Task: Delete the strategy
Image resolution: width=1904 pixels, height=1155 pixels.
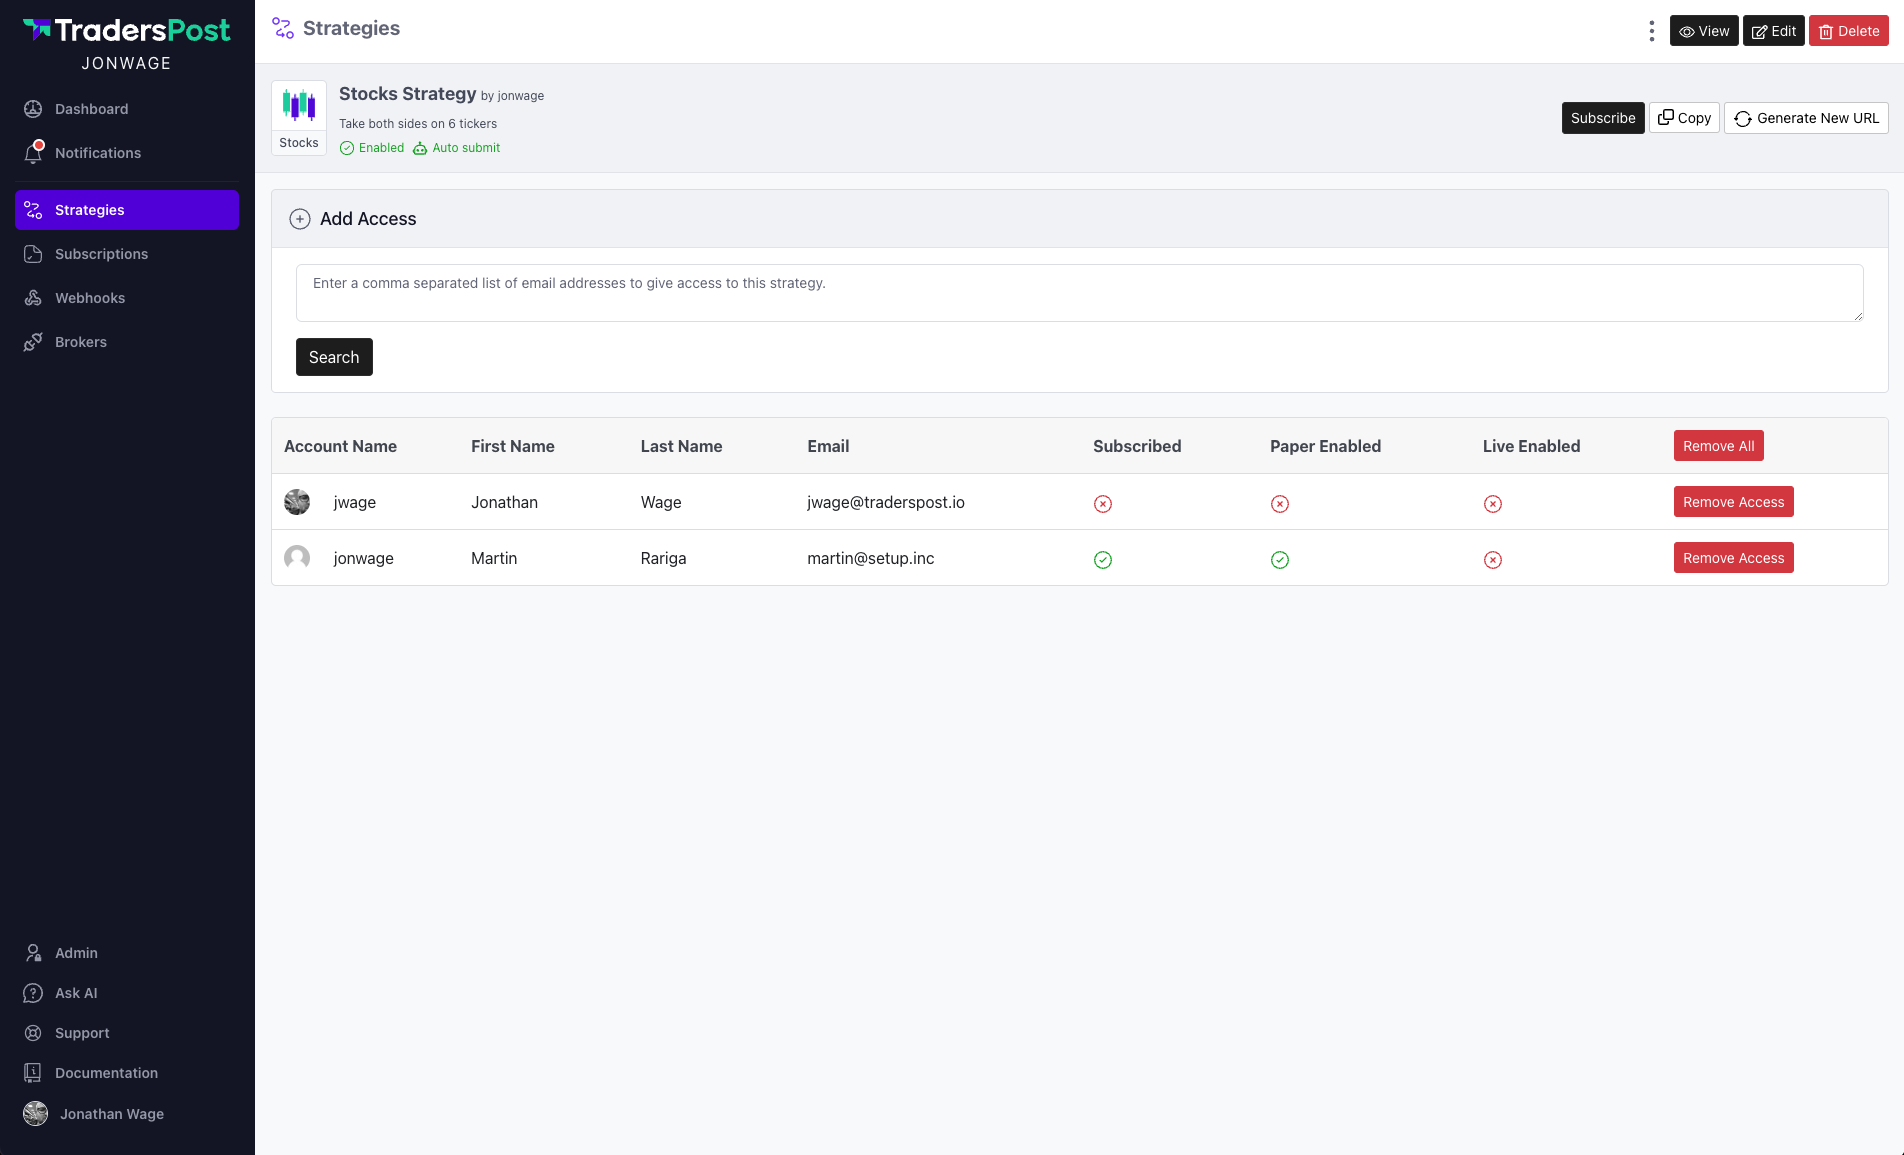Action: (1849, 31)
